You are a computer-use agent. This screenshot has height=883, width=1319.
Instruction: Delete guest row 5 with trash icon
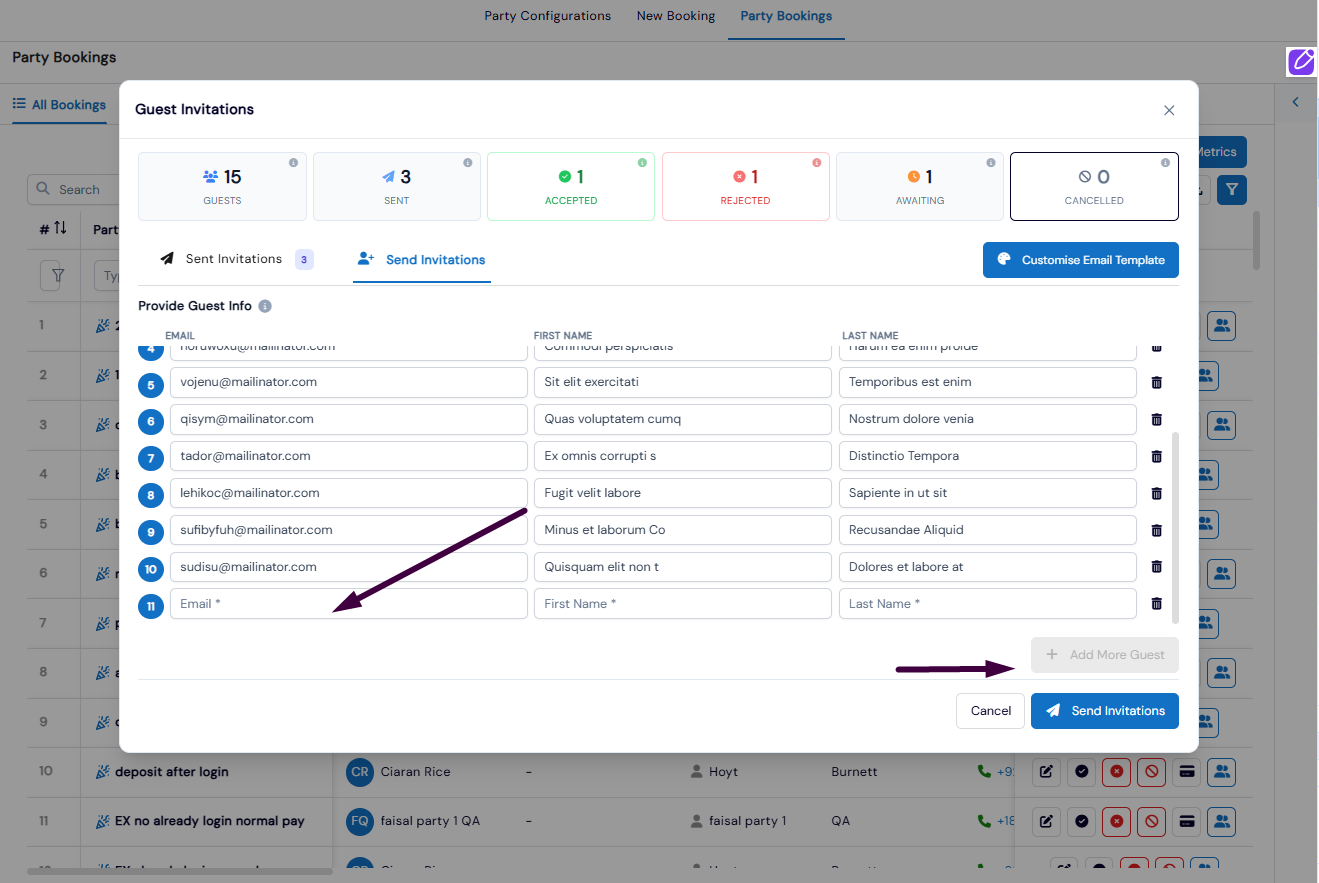pyautogui.click(x=1156, y=382)
